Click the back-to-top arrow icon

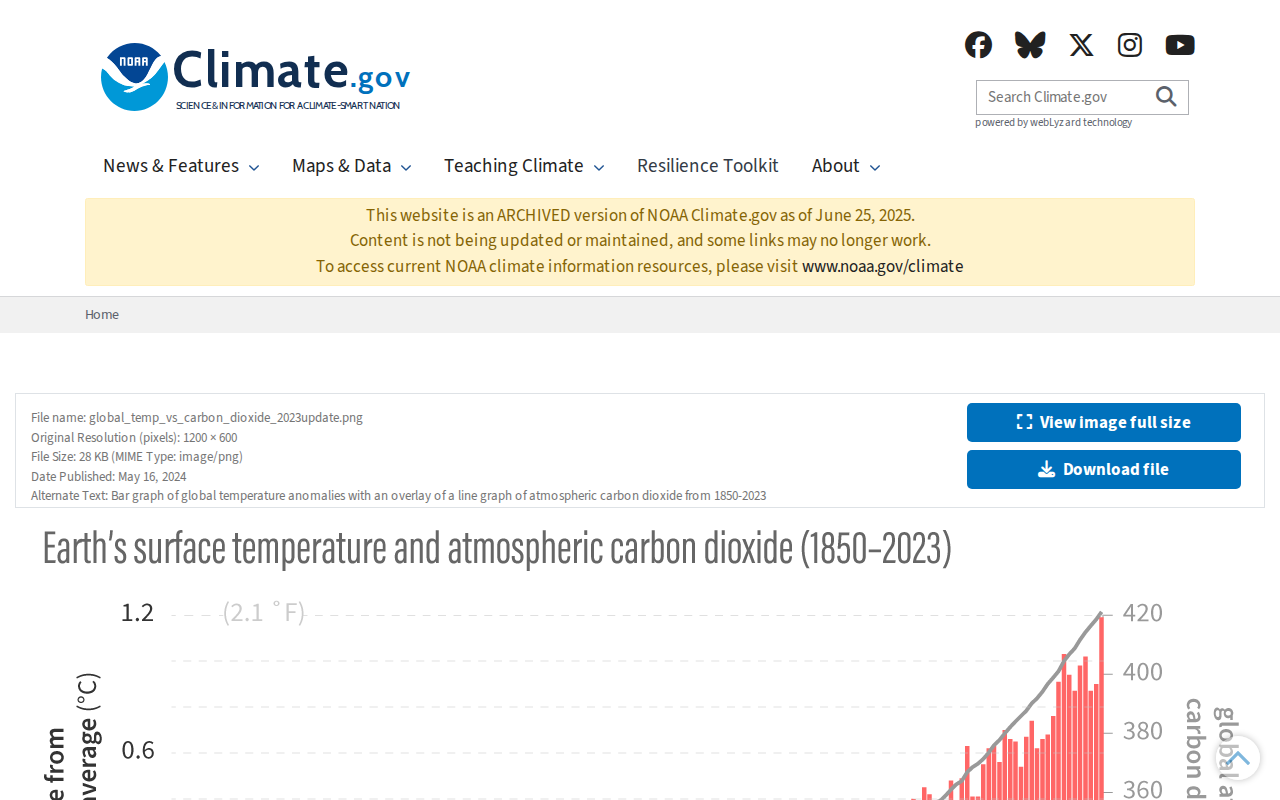[1238, 758]
